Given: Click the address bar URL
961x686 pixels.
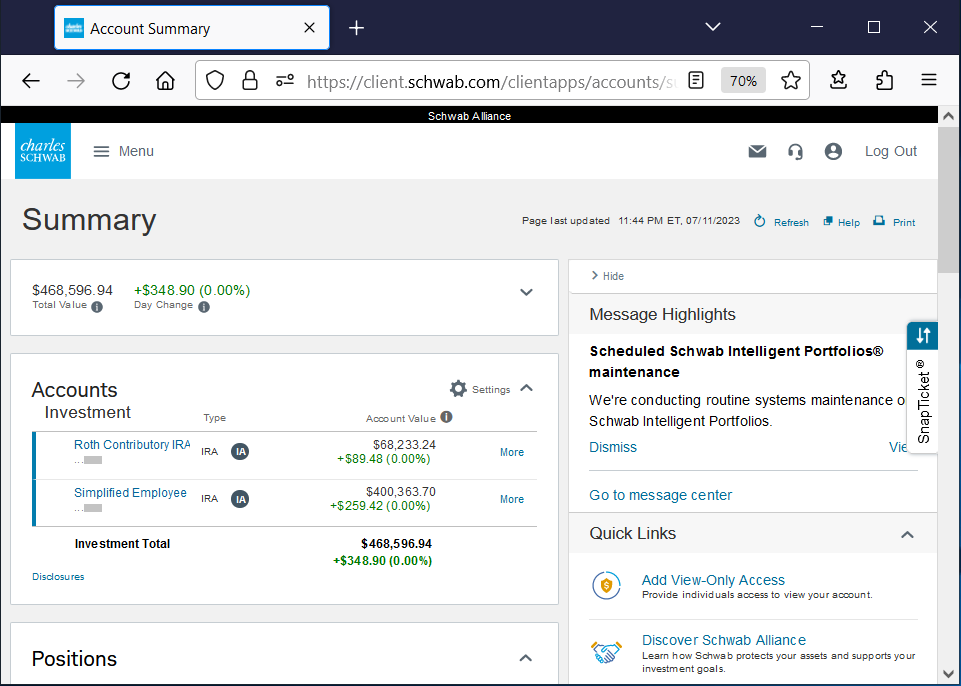Looking at the screenshot, I should (490, 81).
